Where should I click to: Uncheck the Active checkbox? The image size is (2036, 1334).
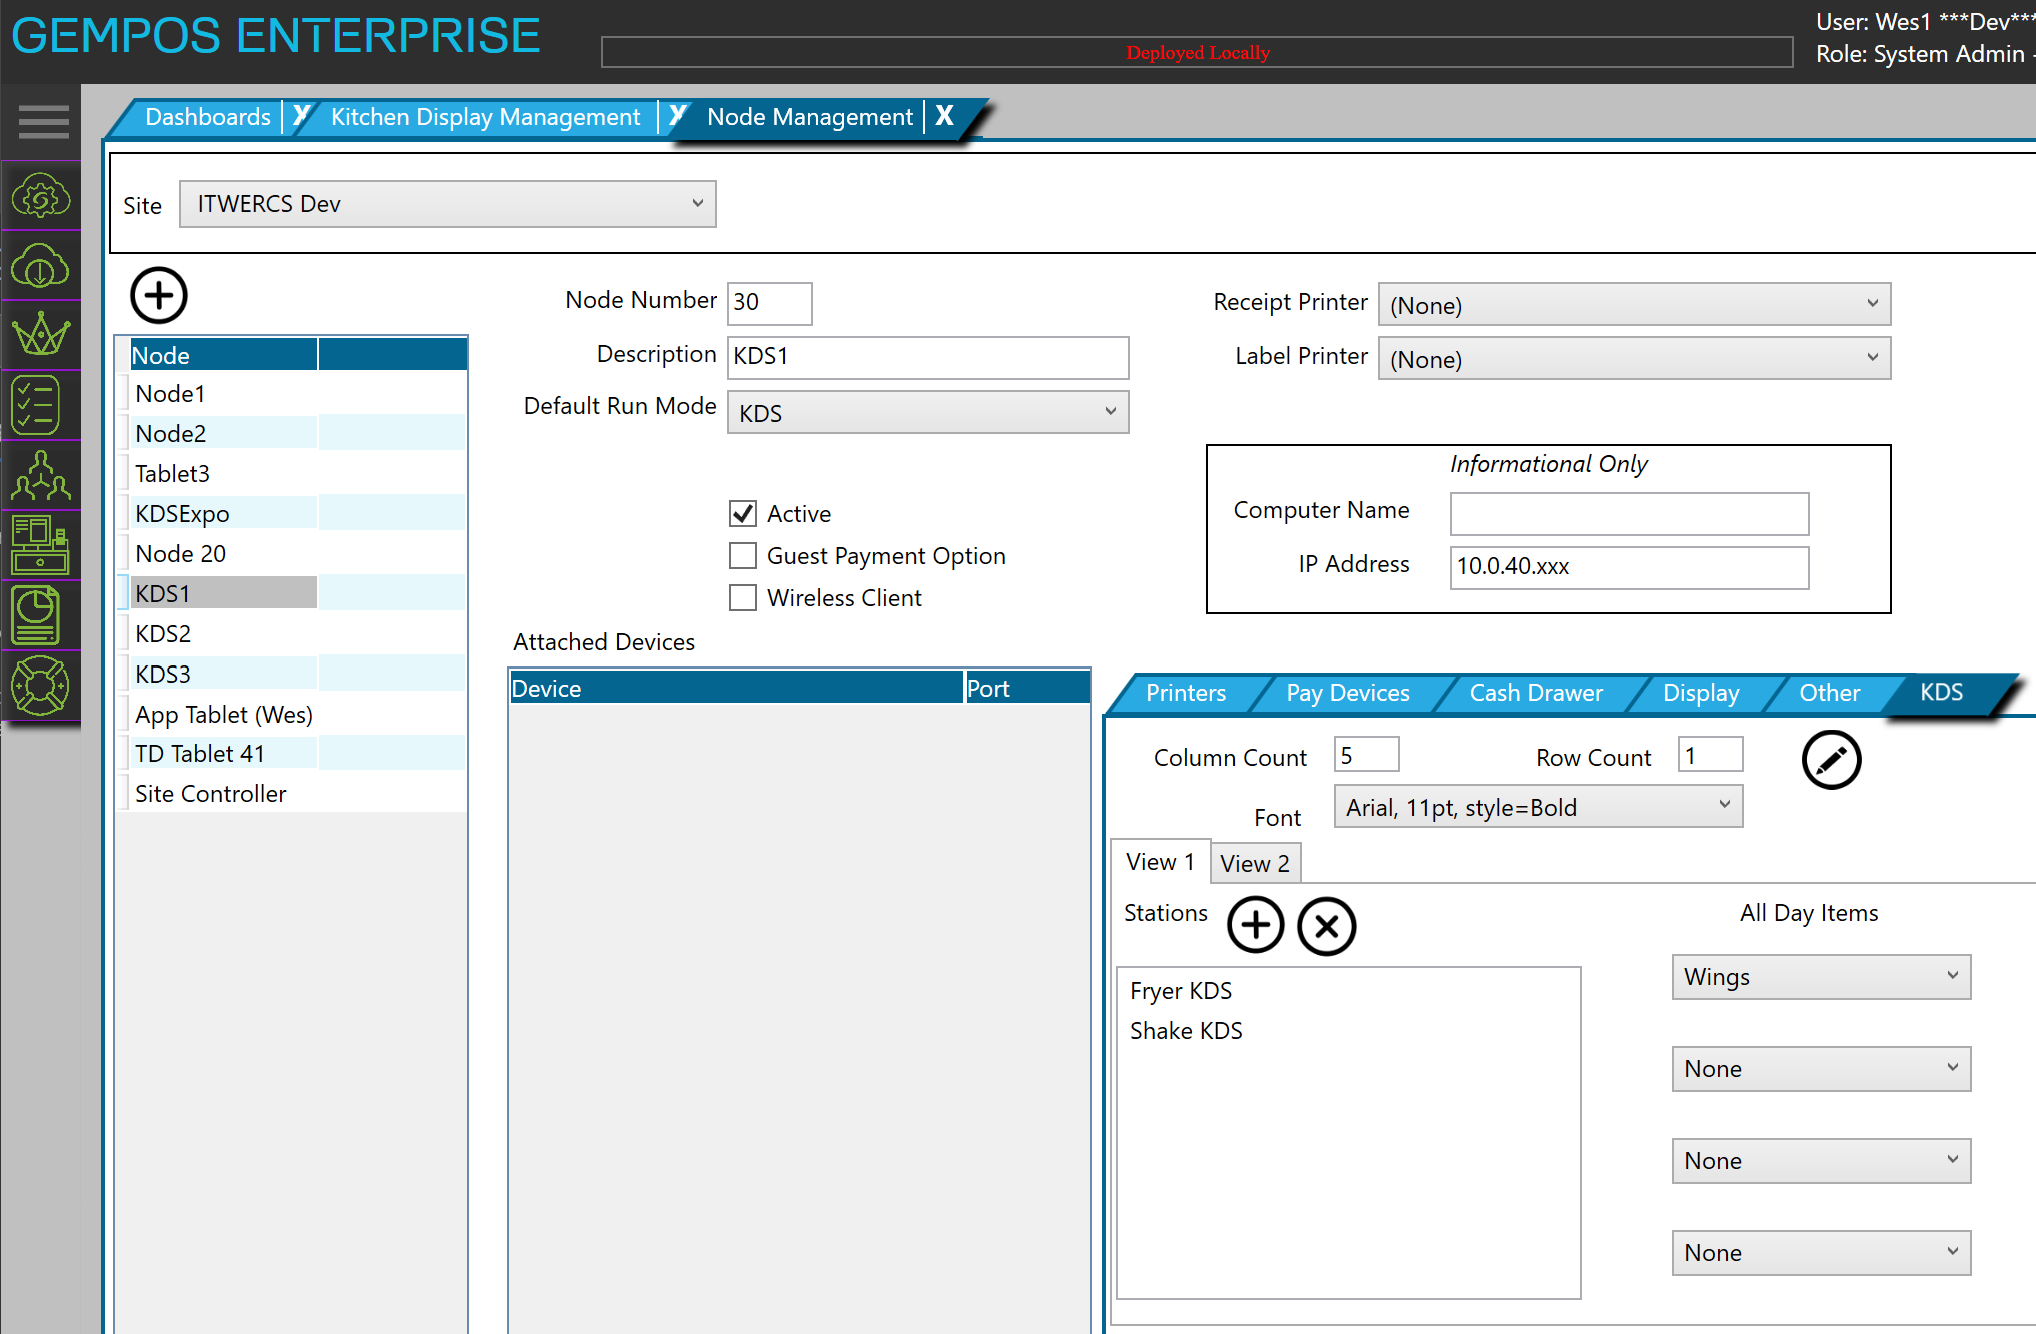point(743,514)
